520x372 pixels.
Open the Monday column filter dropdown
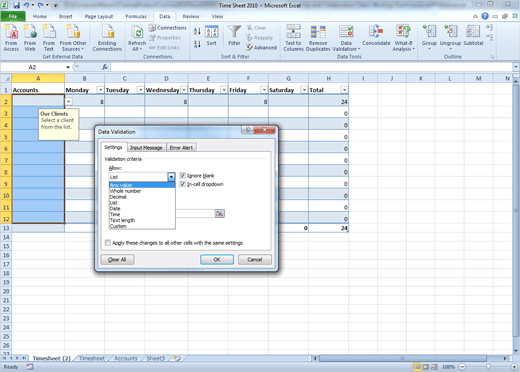click(x=100, y=90)
